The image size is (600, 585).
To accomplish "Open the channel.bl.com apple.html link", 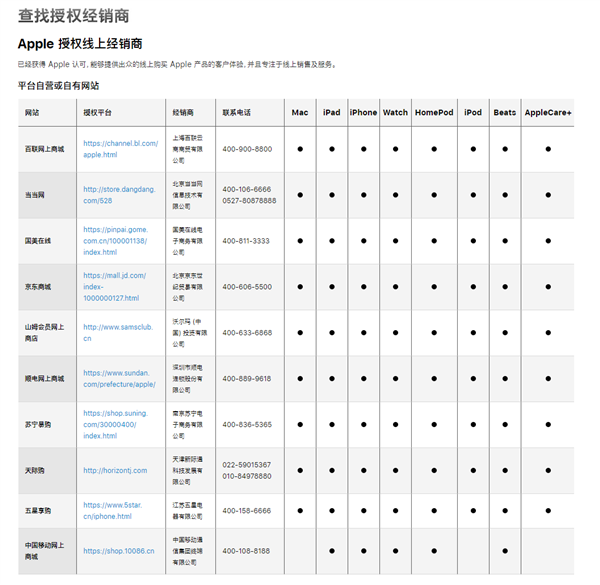I will [120, 149].
